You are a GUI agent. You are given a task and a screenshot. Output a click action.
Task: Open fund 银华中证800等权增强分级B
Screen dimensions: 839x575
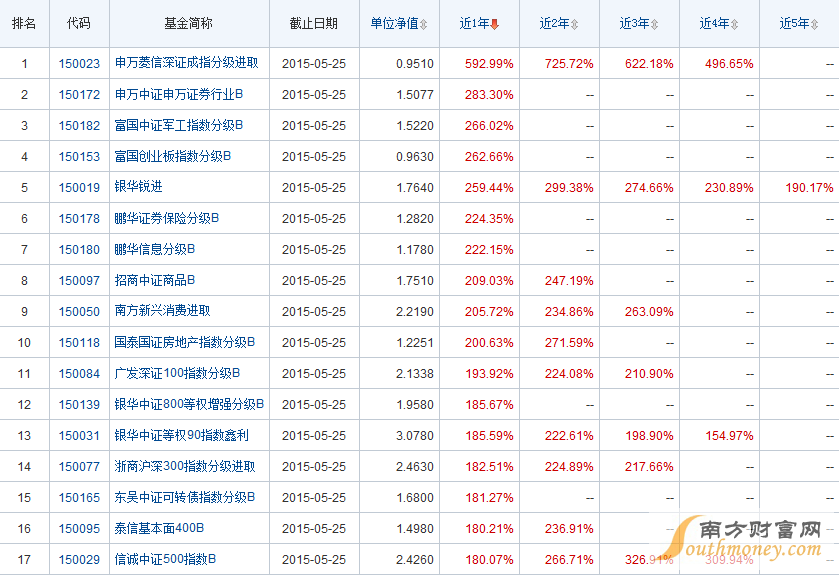point(189,404)
